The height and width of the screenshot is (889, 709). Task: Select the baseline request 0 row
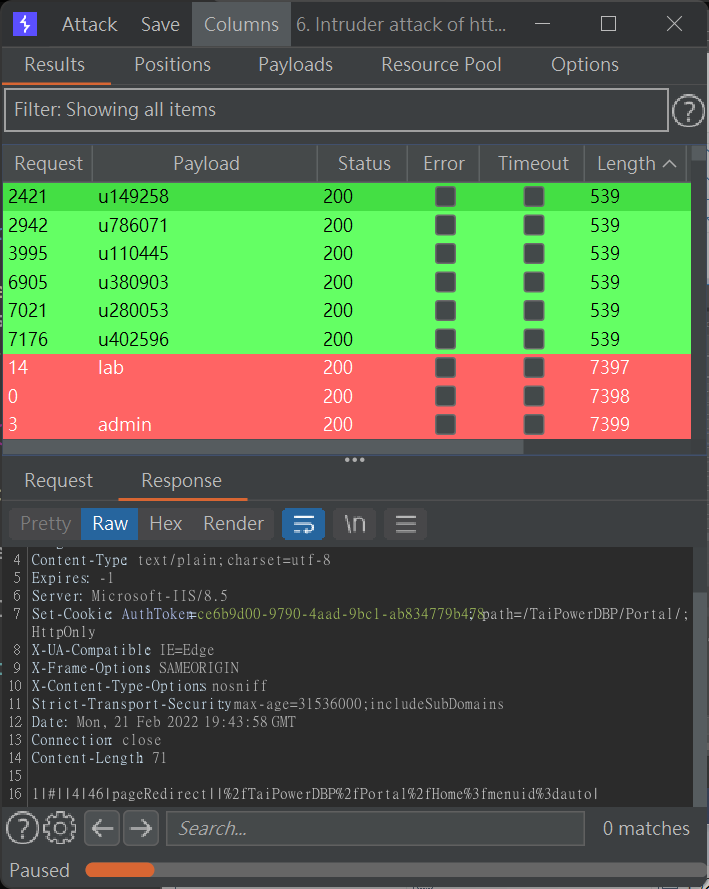click(347, 396)
